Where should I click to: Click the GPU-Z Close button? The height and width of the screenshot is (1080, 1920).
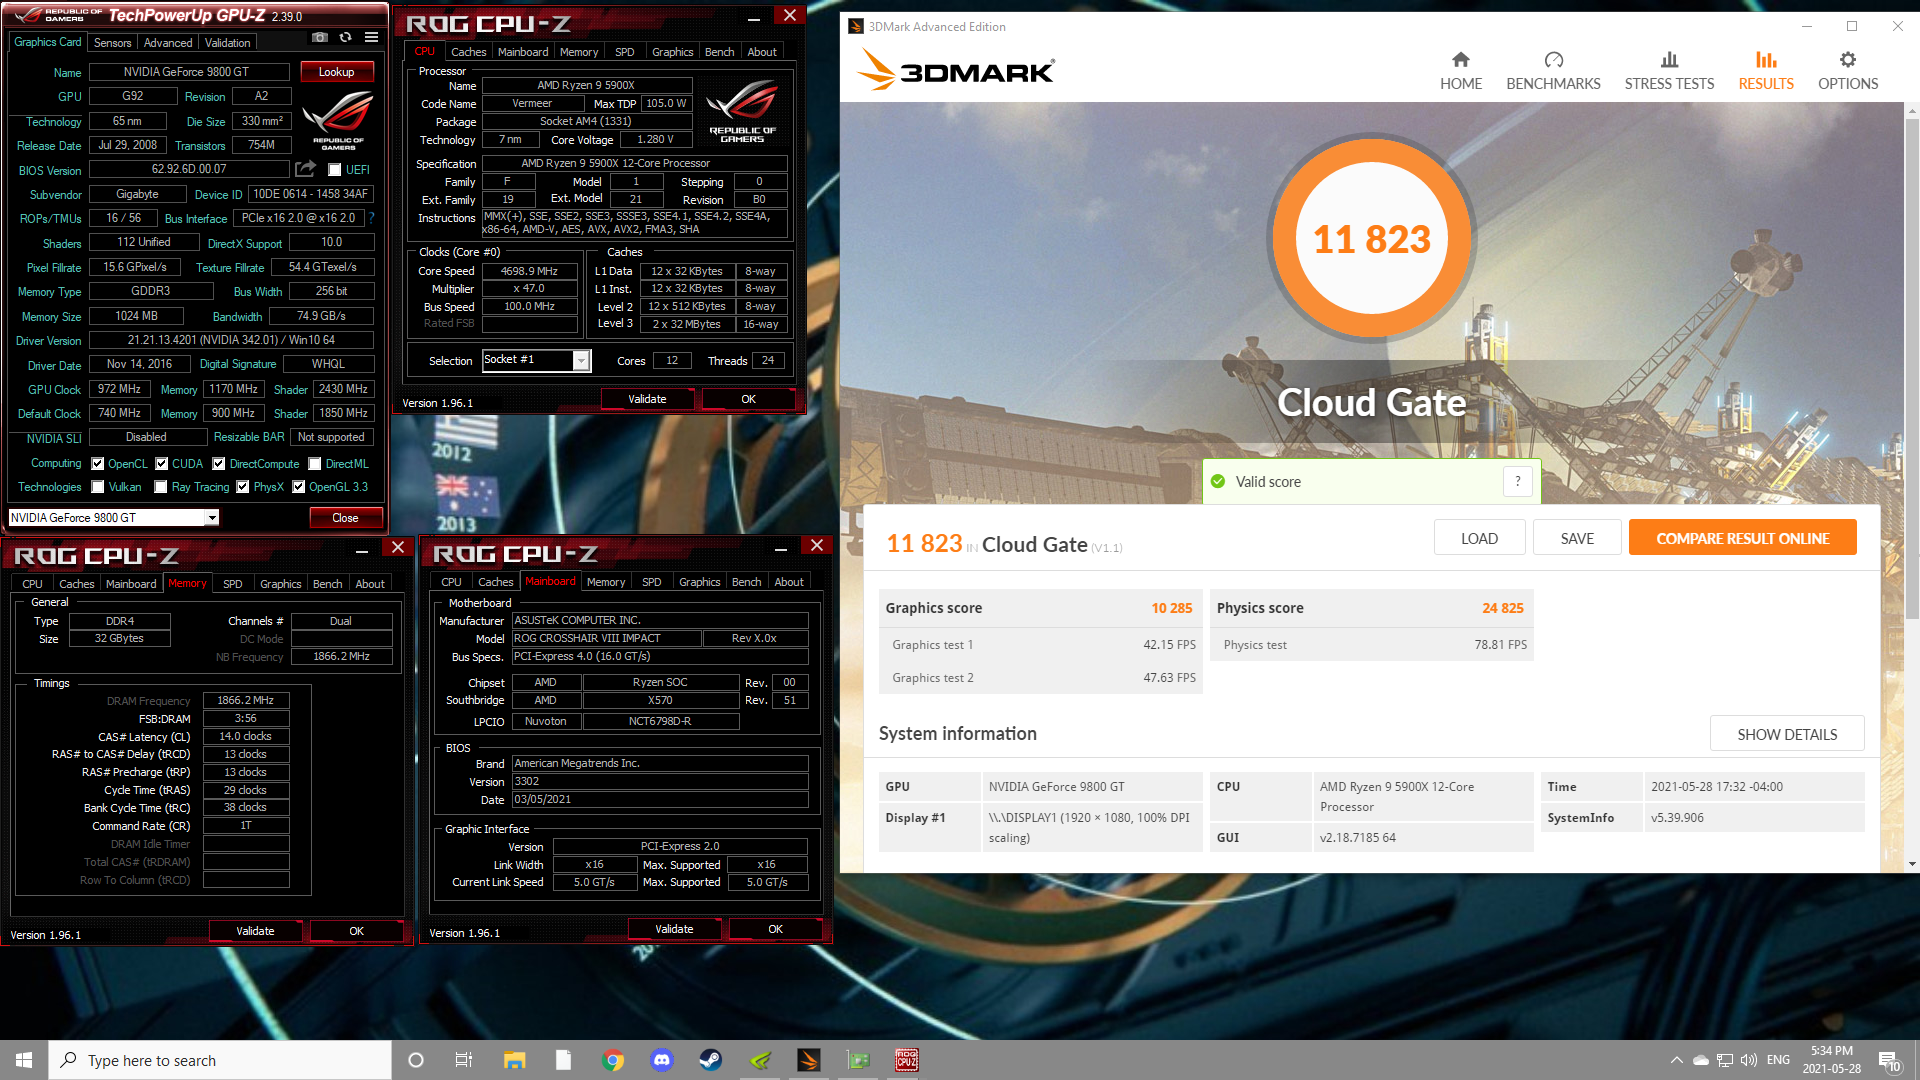345,517
